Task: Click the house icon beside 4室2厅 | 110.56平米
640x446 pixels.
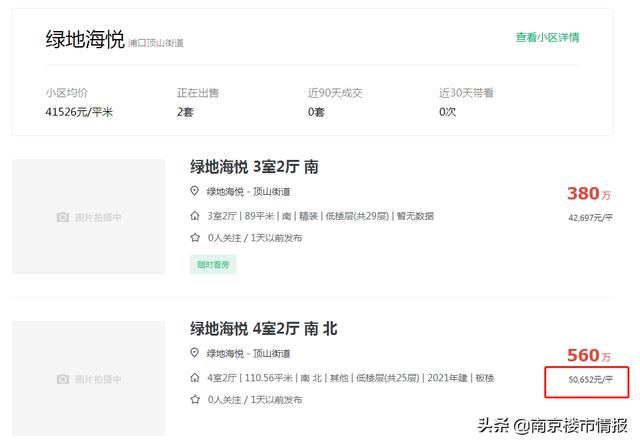Action: click(195, 377)
